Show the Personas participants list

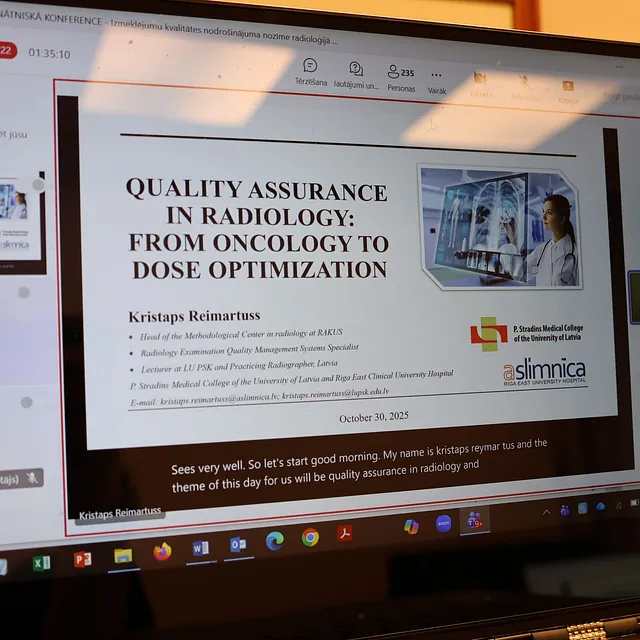[x=400, y=78]
